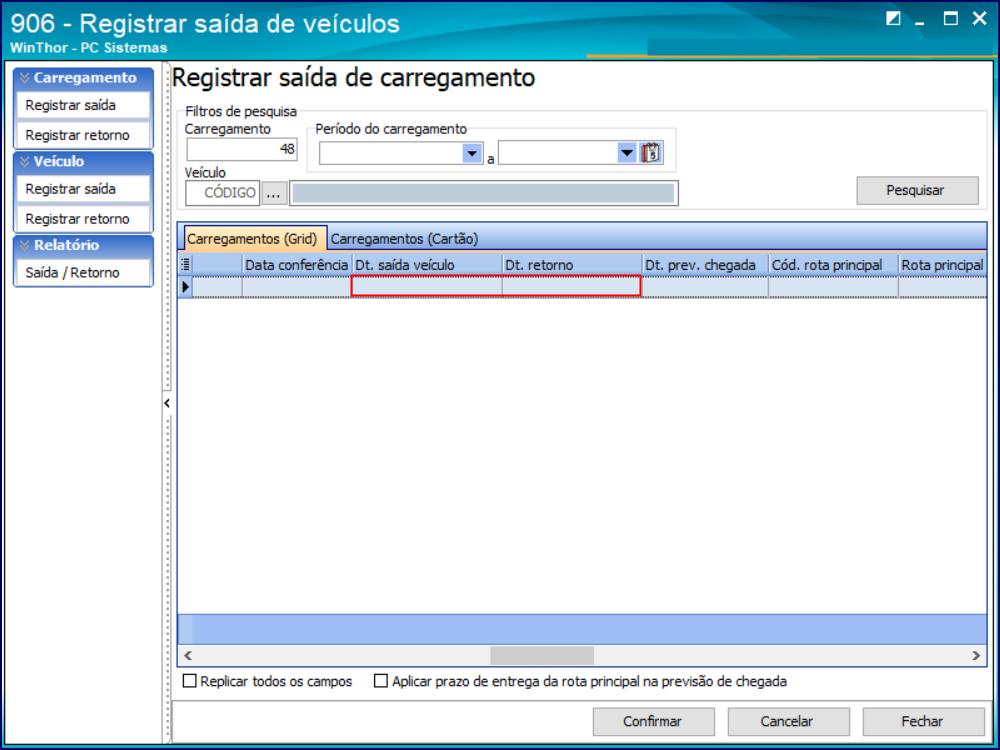
Task: Select Registrar retorno under Carregamento
Action: coord(83,135)
